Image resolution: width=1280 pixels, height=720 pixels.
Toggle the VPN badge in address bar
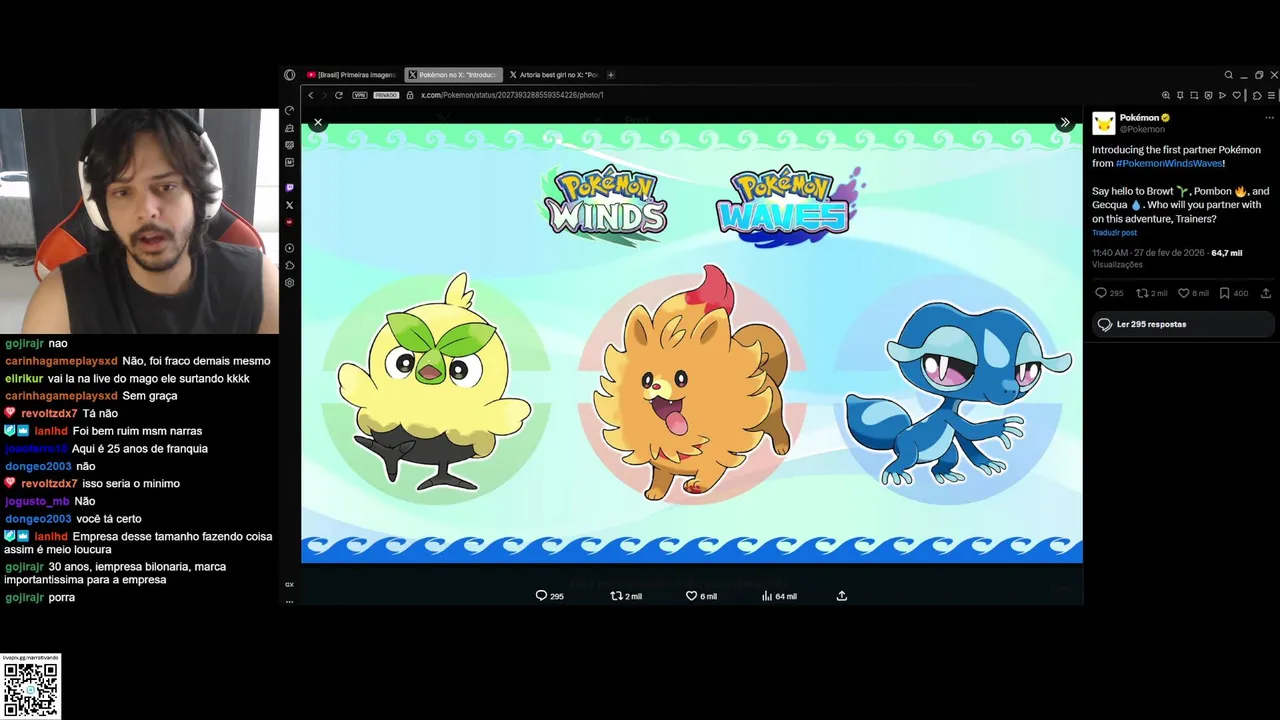point(360,95)
